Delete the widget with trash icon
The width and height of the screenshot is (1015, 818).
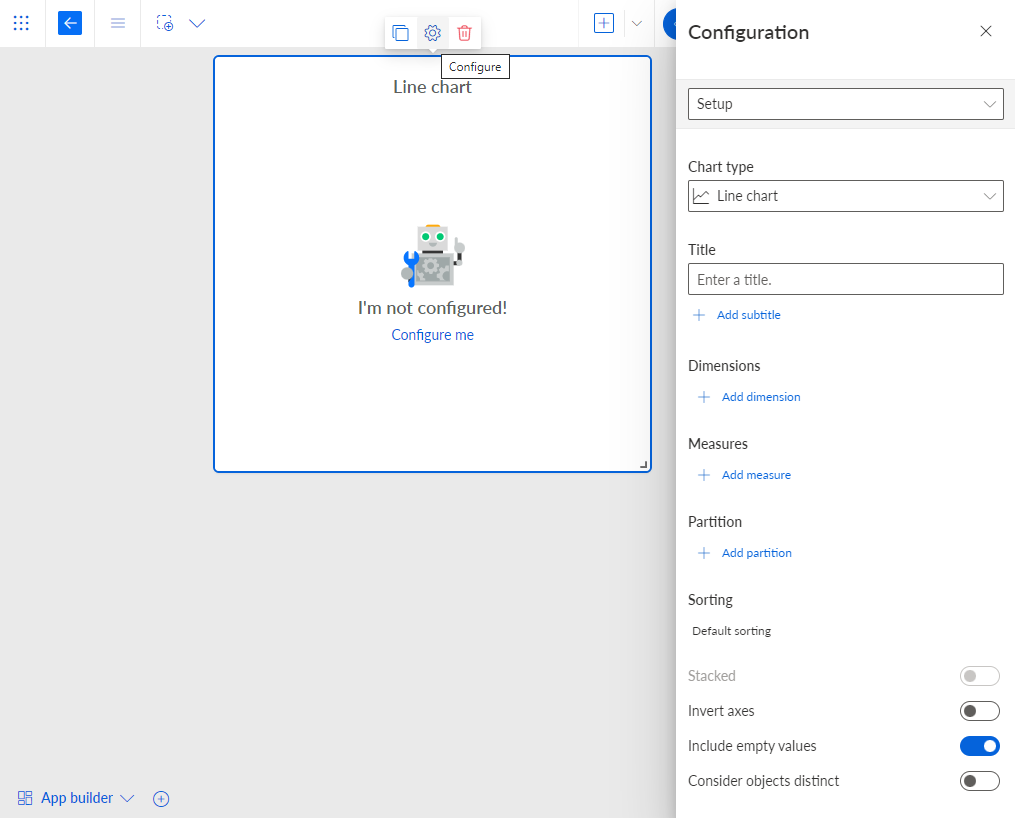[464, 33]
